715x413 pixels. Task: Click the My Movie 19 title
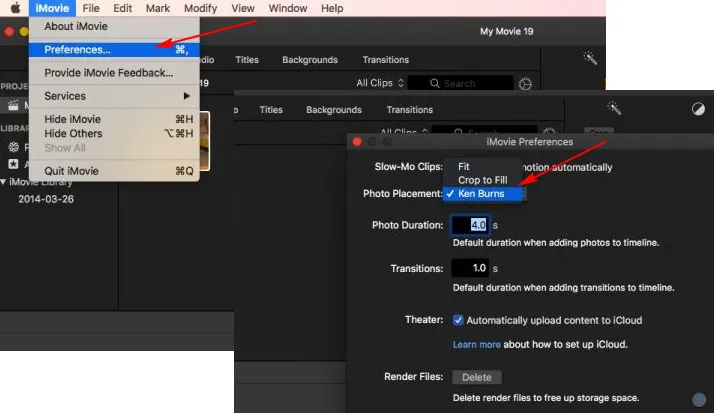[506, 31]
